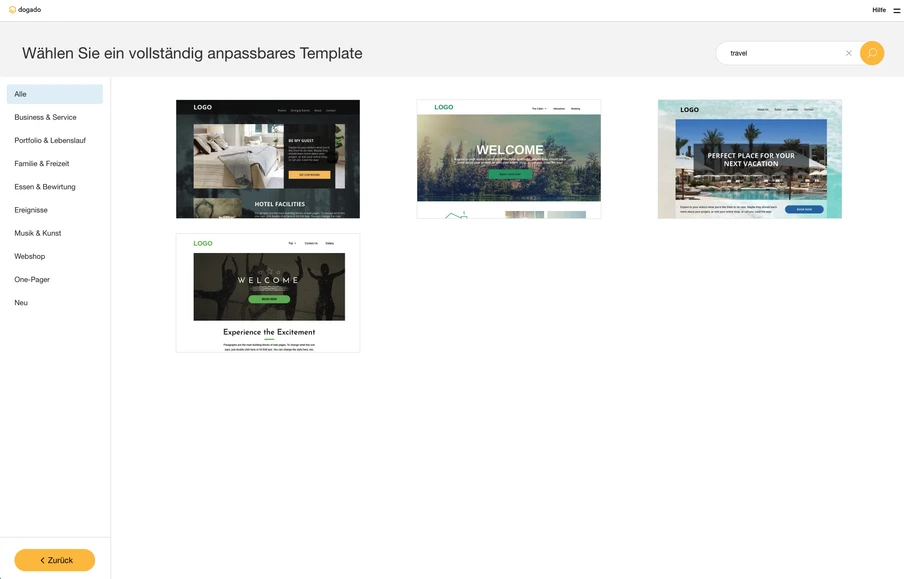Viewport: 904px width, 579px height.
Task: Click the dogado logo
Action: tap(25, 10)
